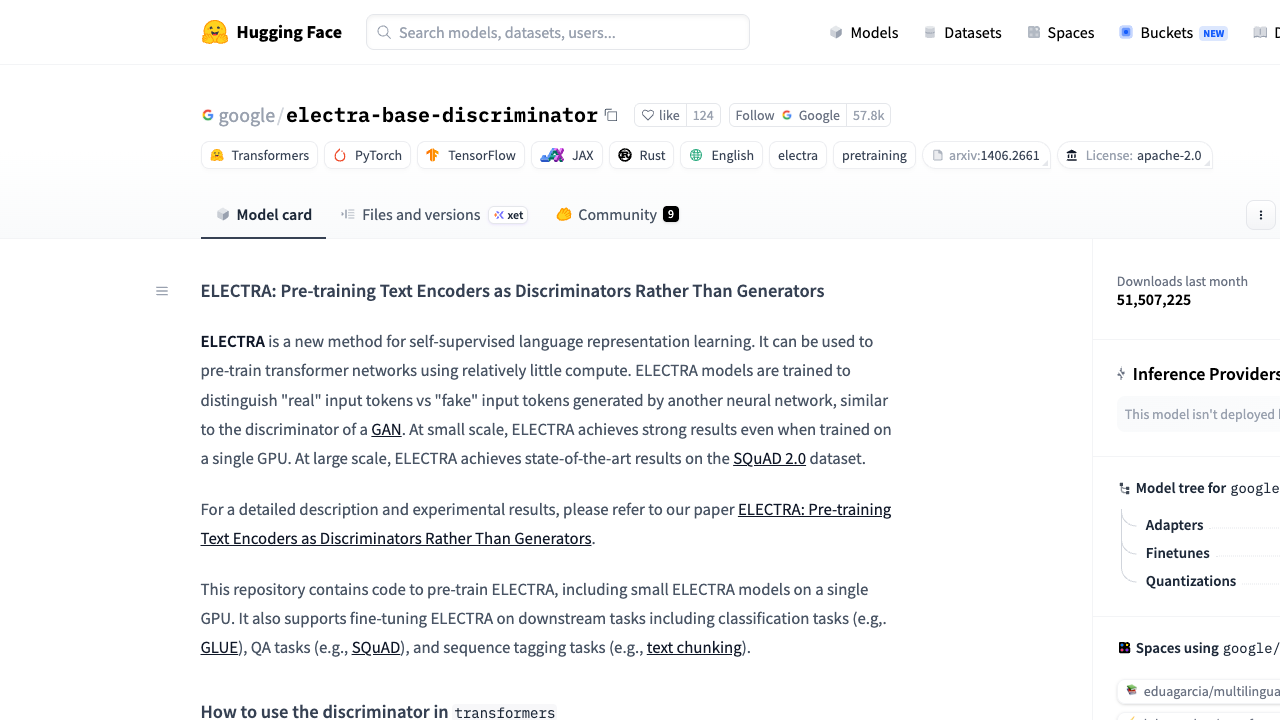
Task: Open the SQuAD 2.0 link
Action: click(769, 458)
